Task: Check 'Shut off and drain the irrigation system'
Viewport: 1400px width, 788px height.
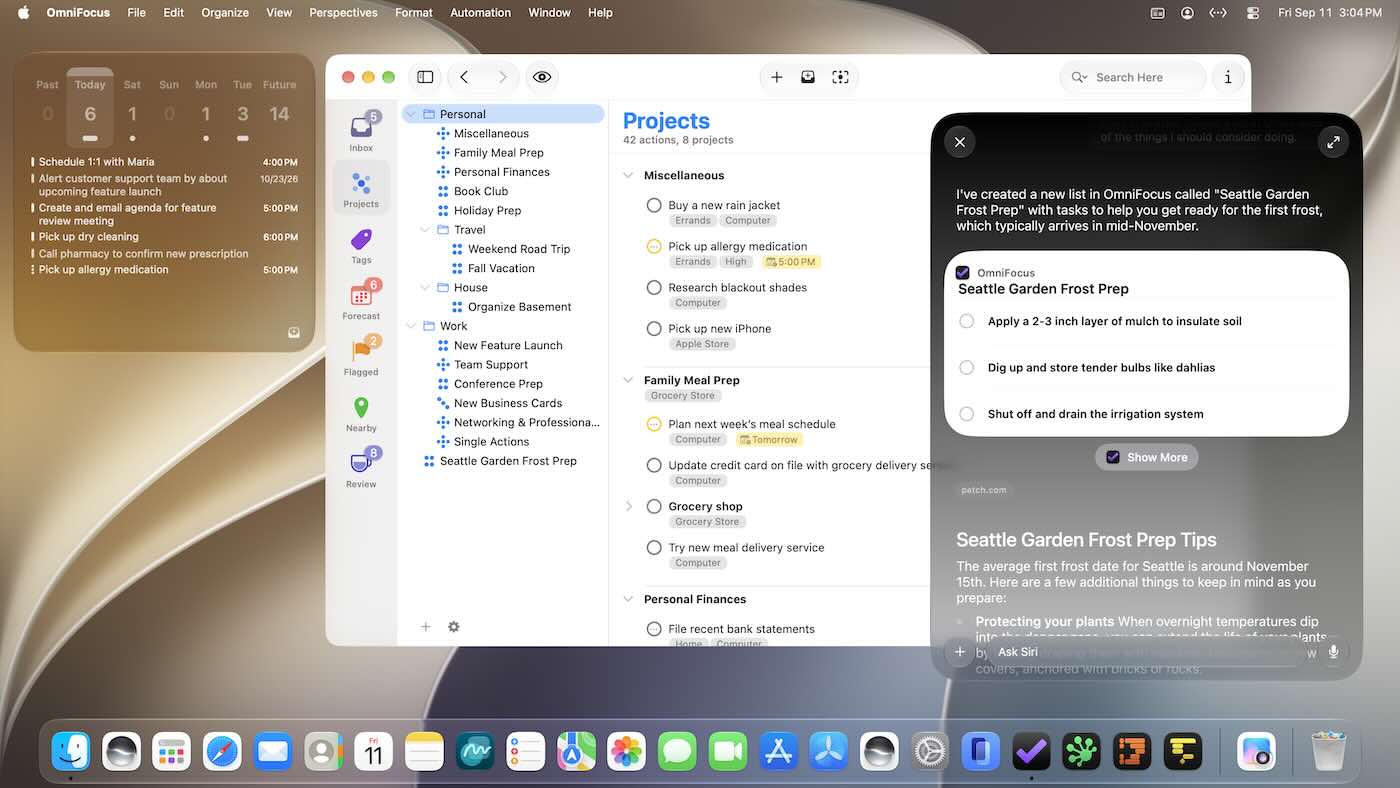Action: (966, 413)
